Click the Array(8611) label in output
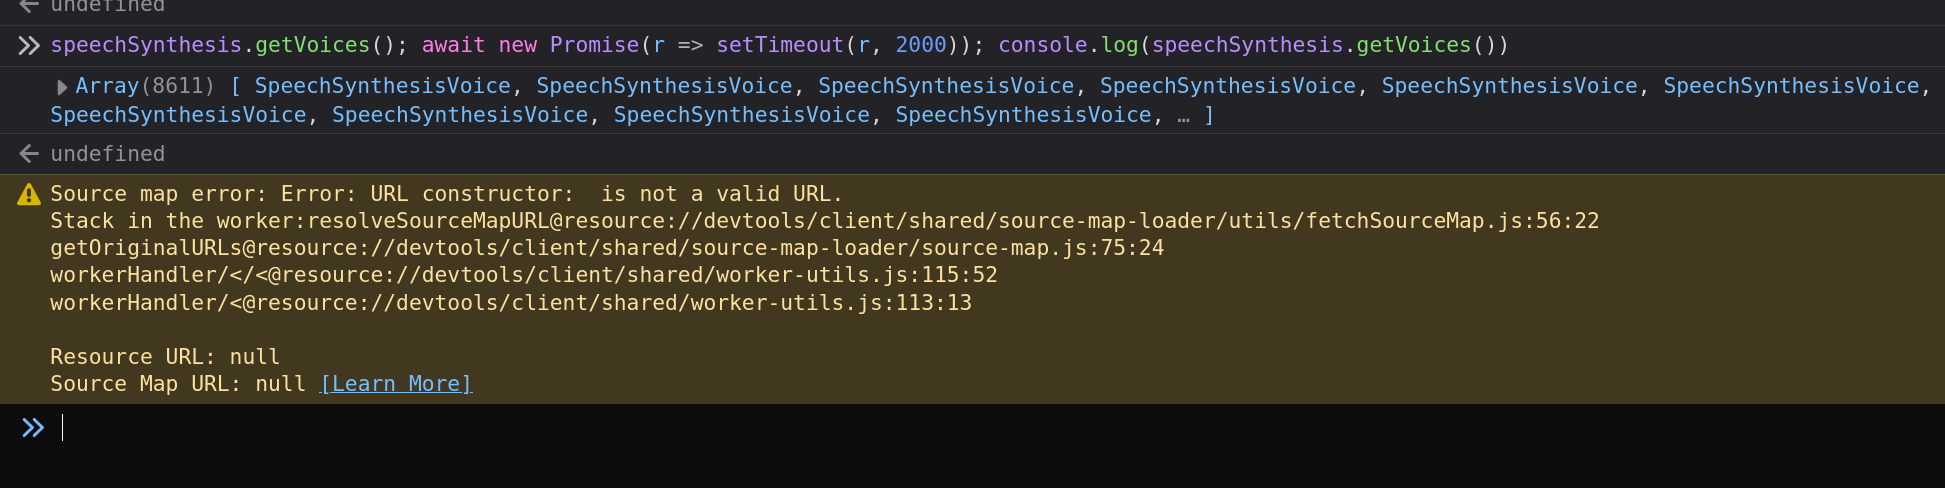Viewport: 1945px width, 488px height. pos(145,86)
